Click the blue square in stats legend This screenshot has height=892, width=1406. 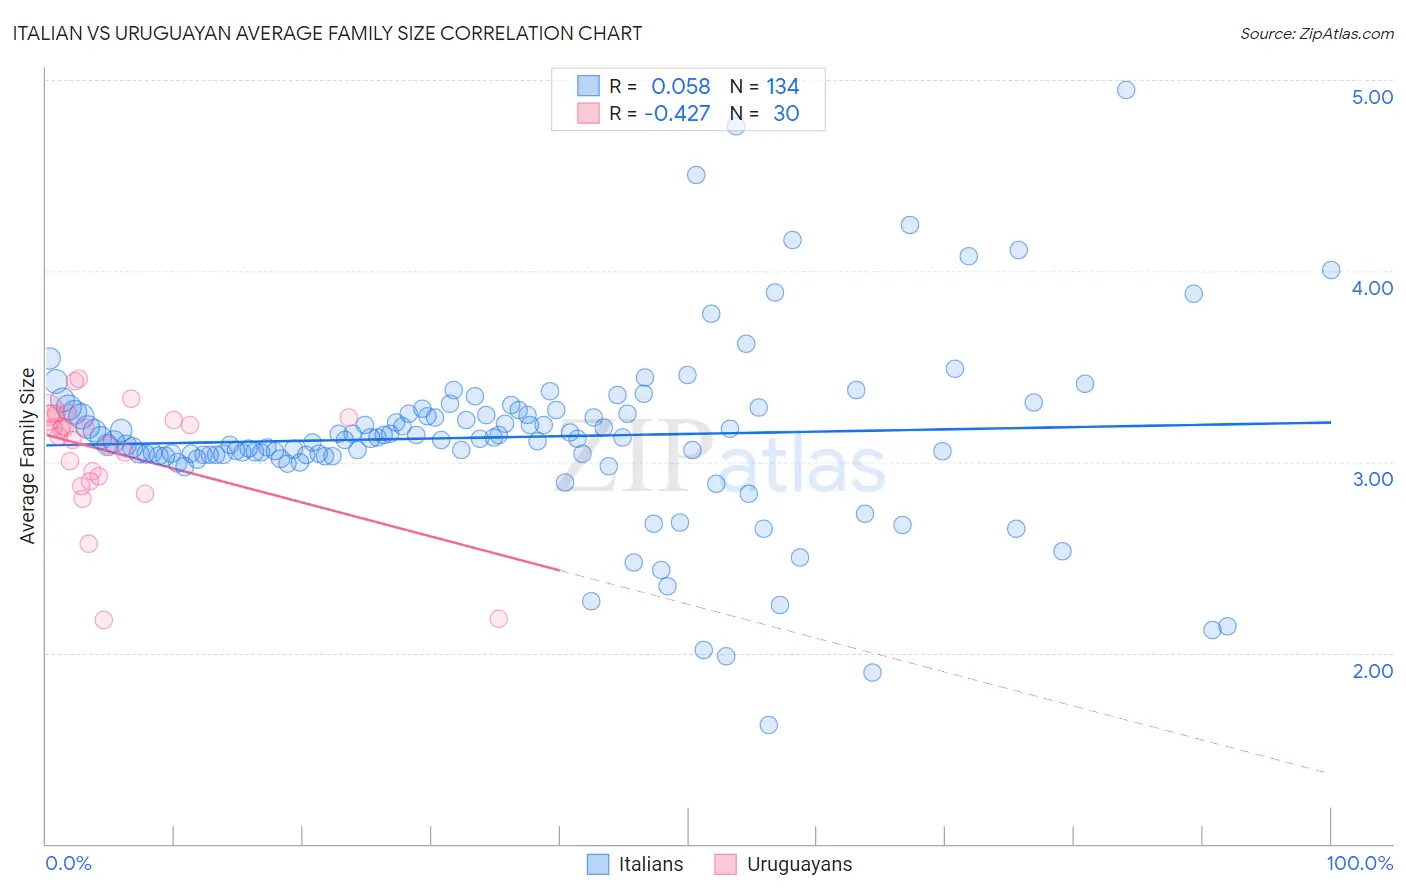pyautogui.click(x=588, y=86)
